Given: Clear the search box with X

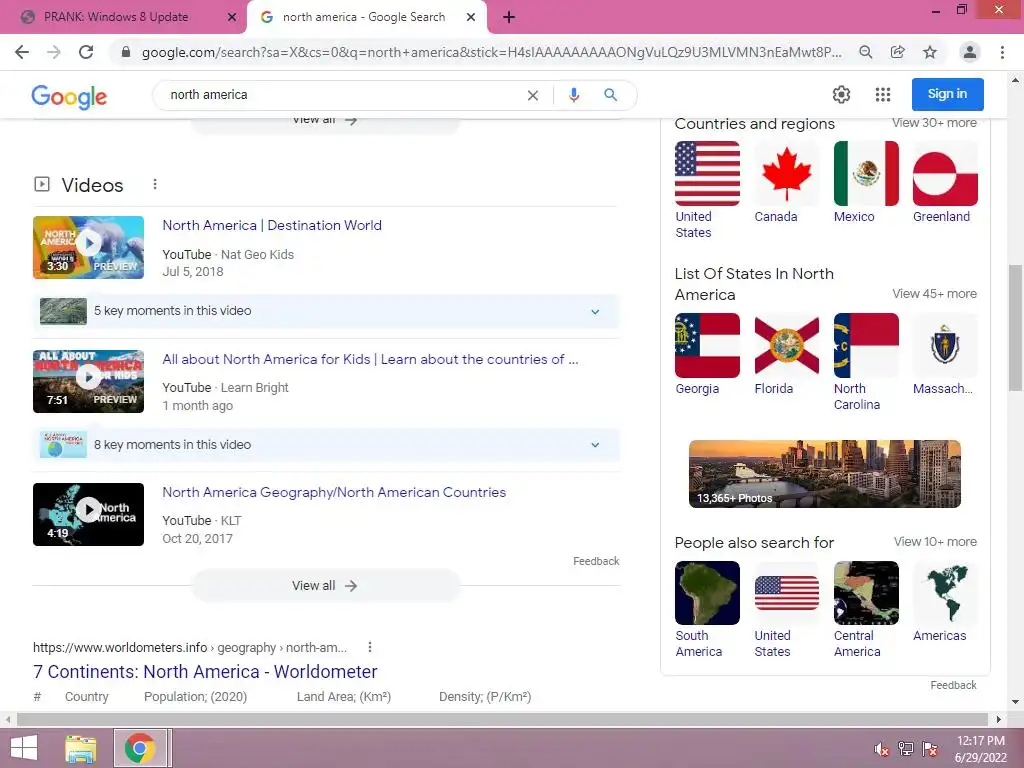Looking at the screenshot, I should (533, 95).
